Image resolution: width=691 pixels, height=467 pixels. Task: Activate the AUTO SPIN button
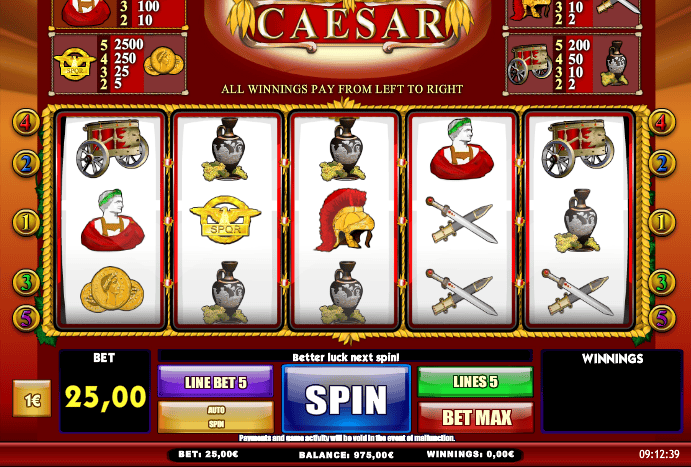[215, 417]
